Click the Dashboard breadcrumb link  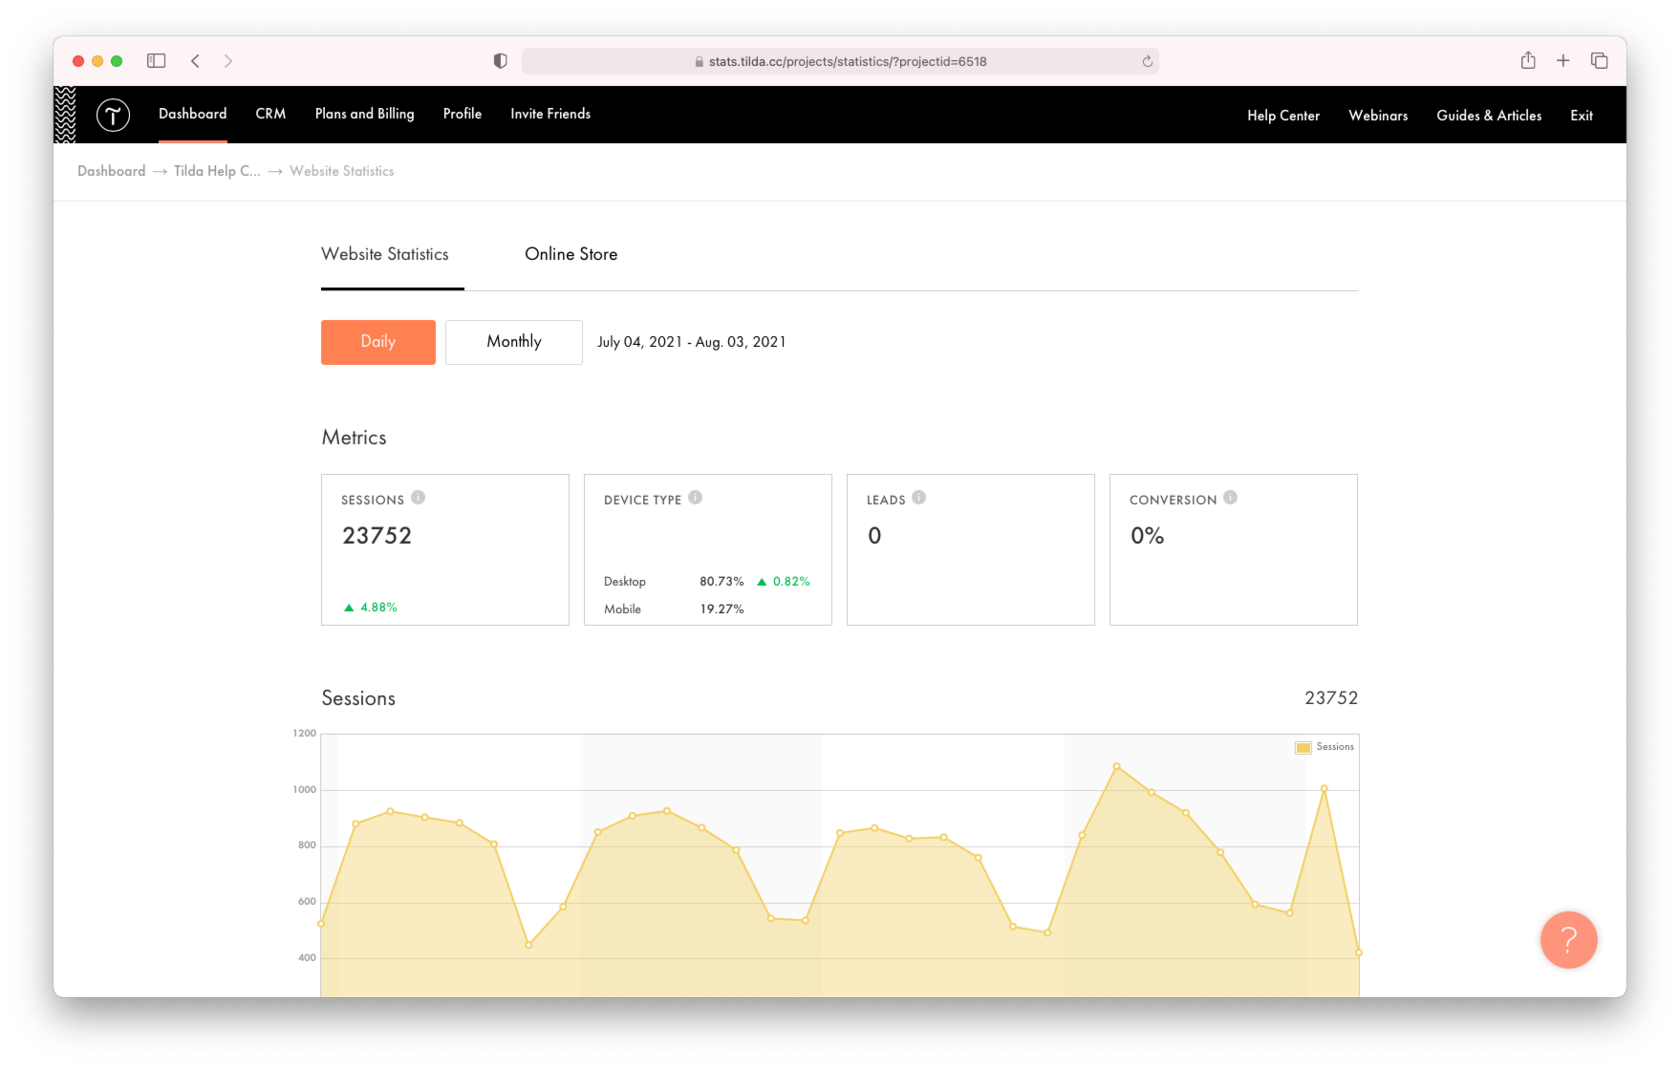[x=111, y=171]
